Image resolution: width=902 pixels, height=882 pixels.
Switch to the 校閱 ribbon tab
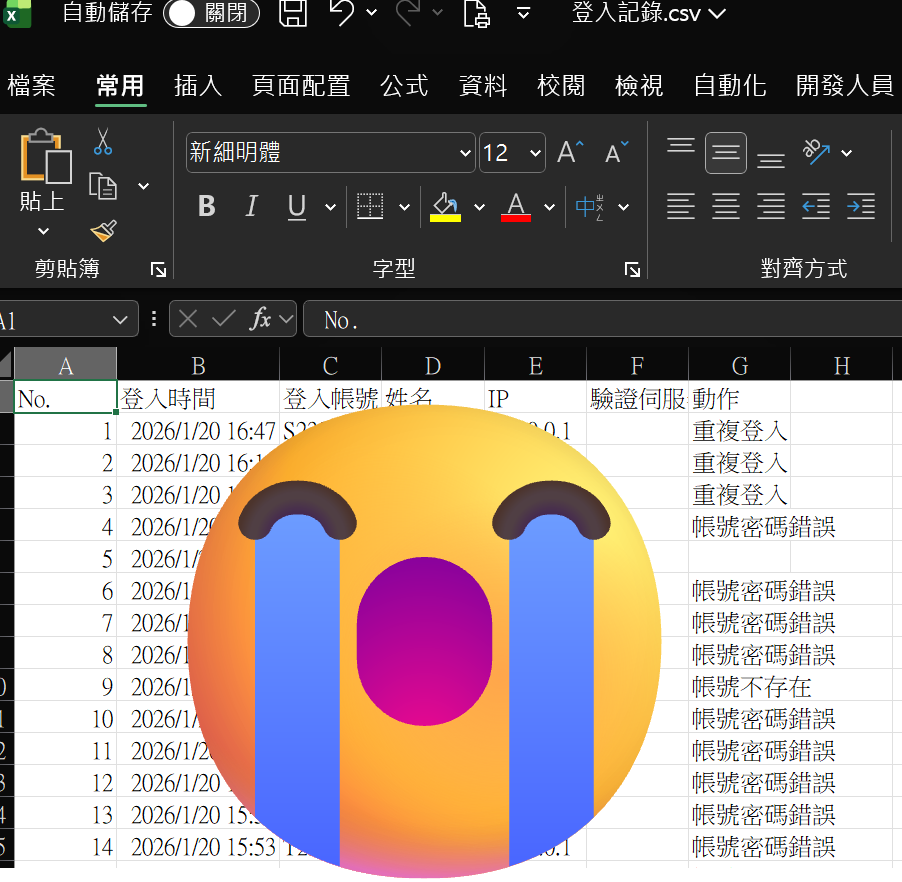pos(561,86)
